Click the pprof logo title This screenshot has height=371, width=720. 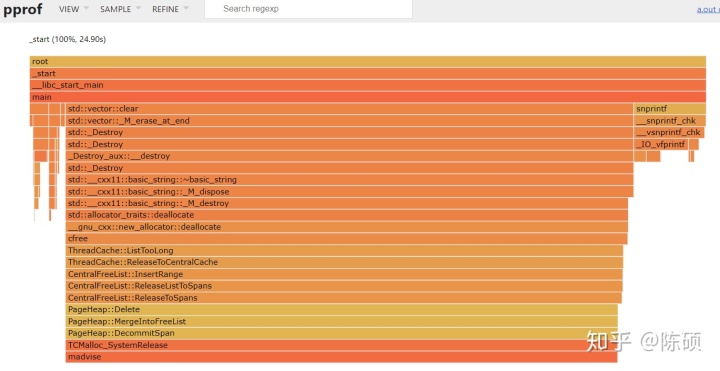pyautogui.click(x=23, y=9)
